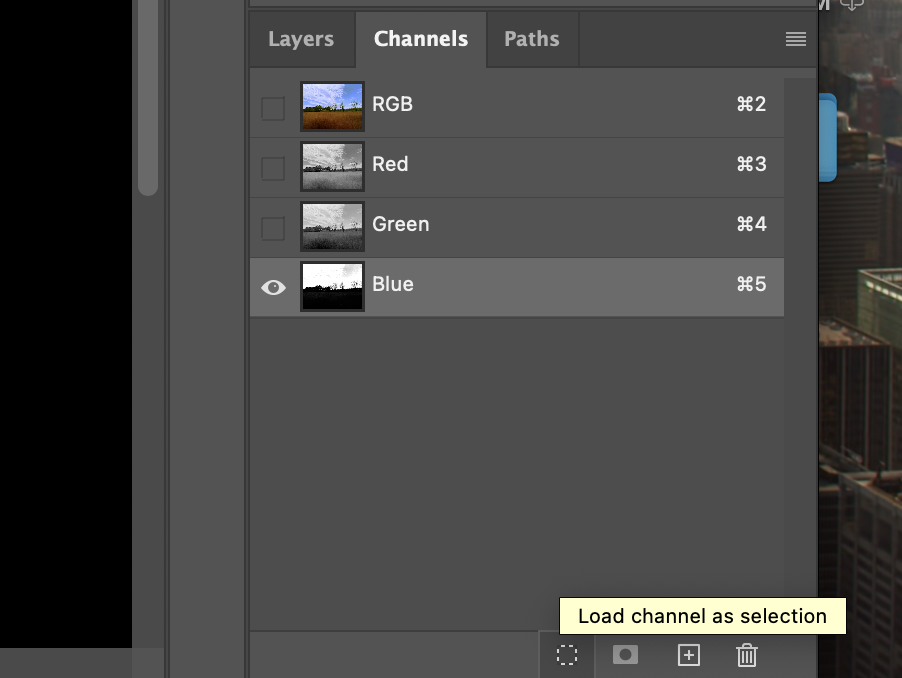This screenshot has height=678, width=902.
Task: Click the Red channel name
Action: click(390, 164)
